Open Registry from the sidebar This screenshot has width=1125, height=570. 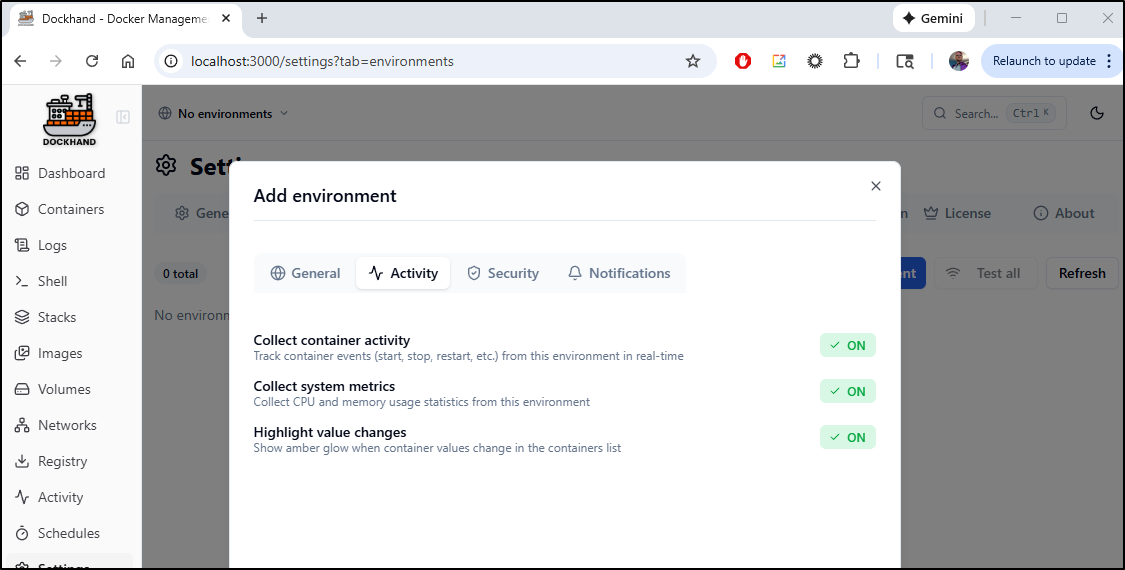62,461
